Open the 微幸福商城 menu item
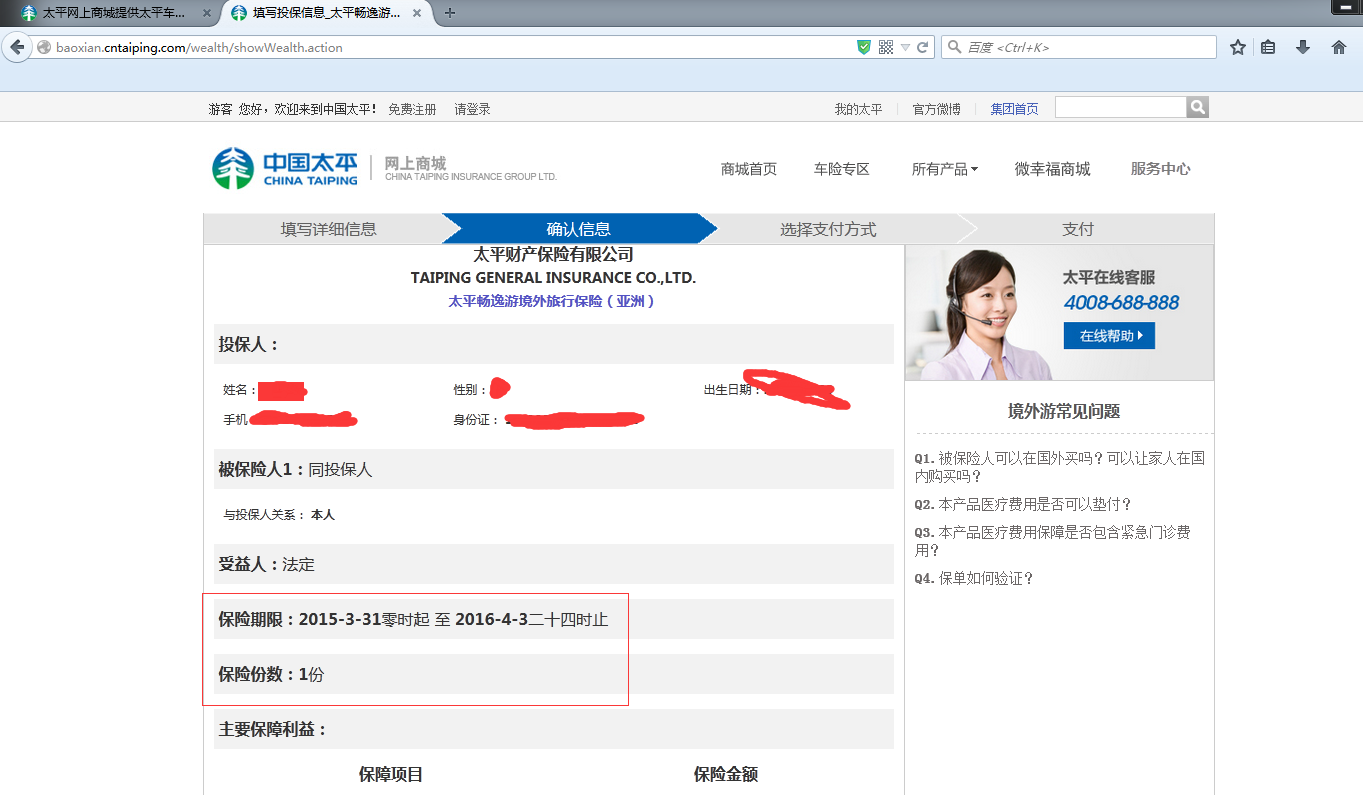 1052,169
